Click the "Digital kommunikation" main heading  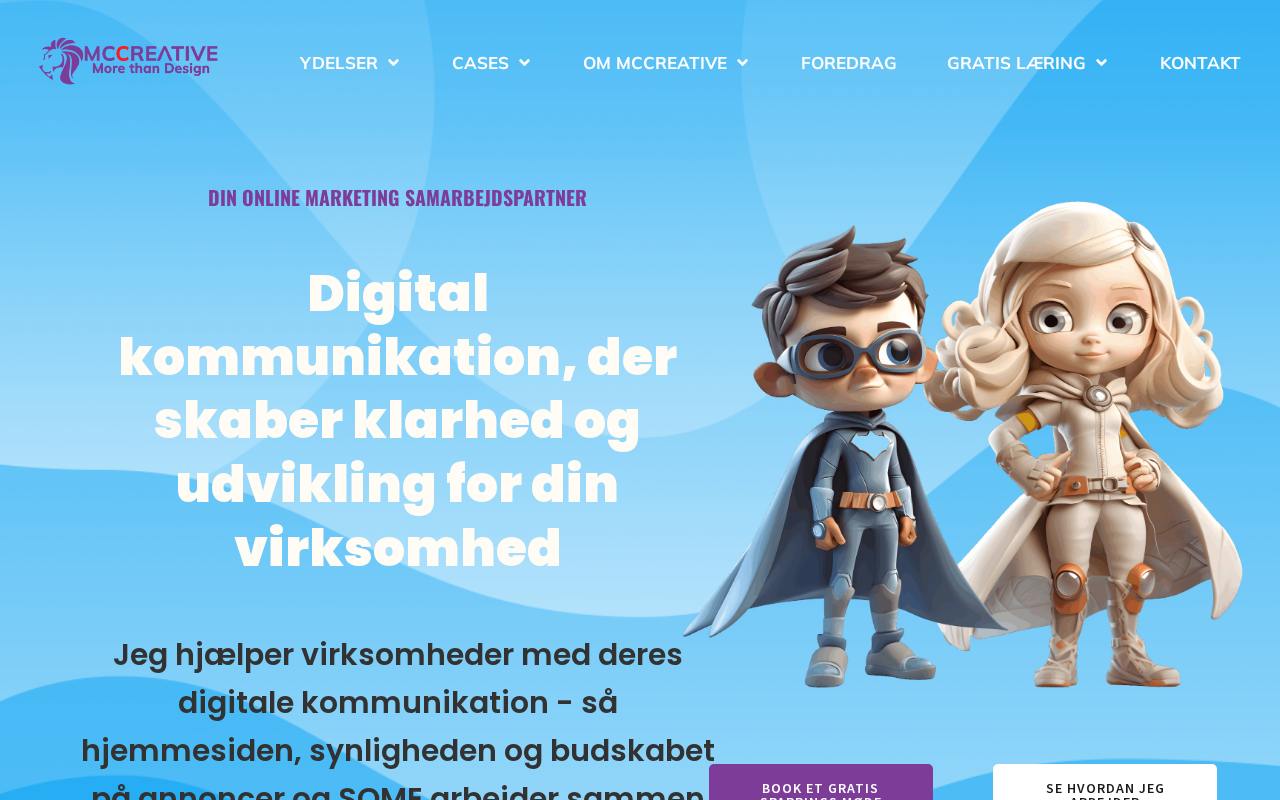click(398, 421)
